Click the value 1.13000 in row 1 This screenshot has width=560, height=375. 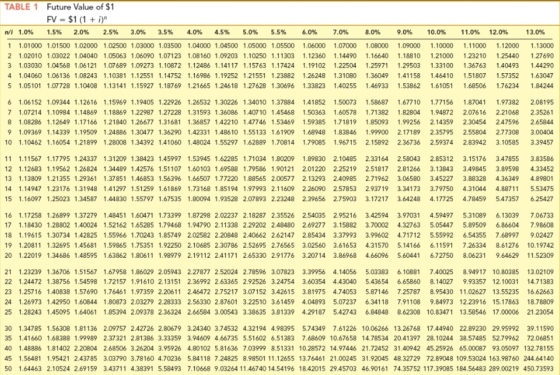[x=542, y=46]
